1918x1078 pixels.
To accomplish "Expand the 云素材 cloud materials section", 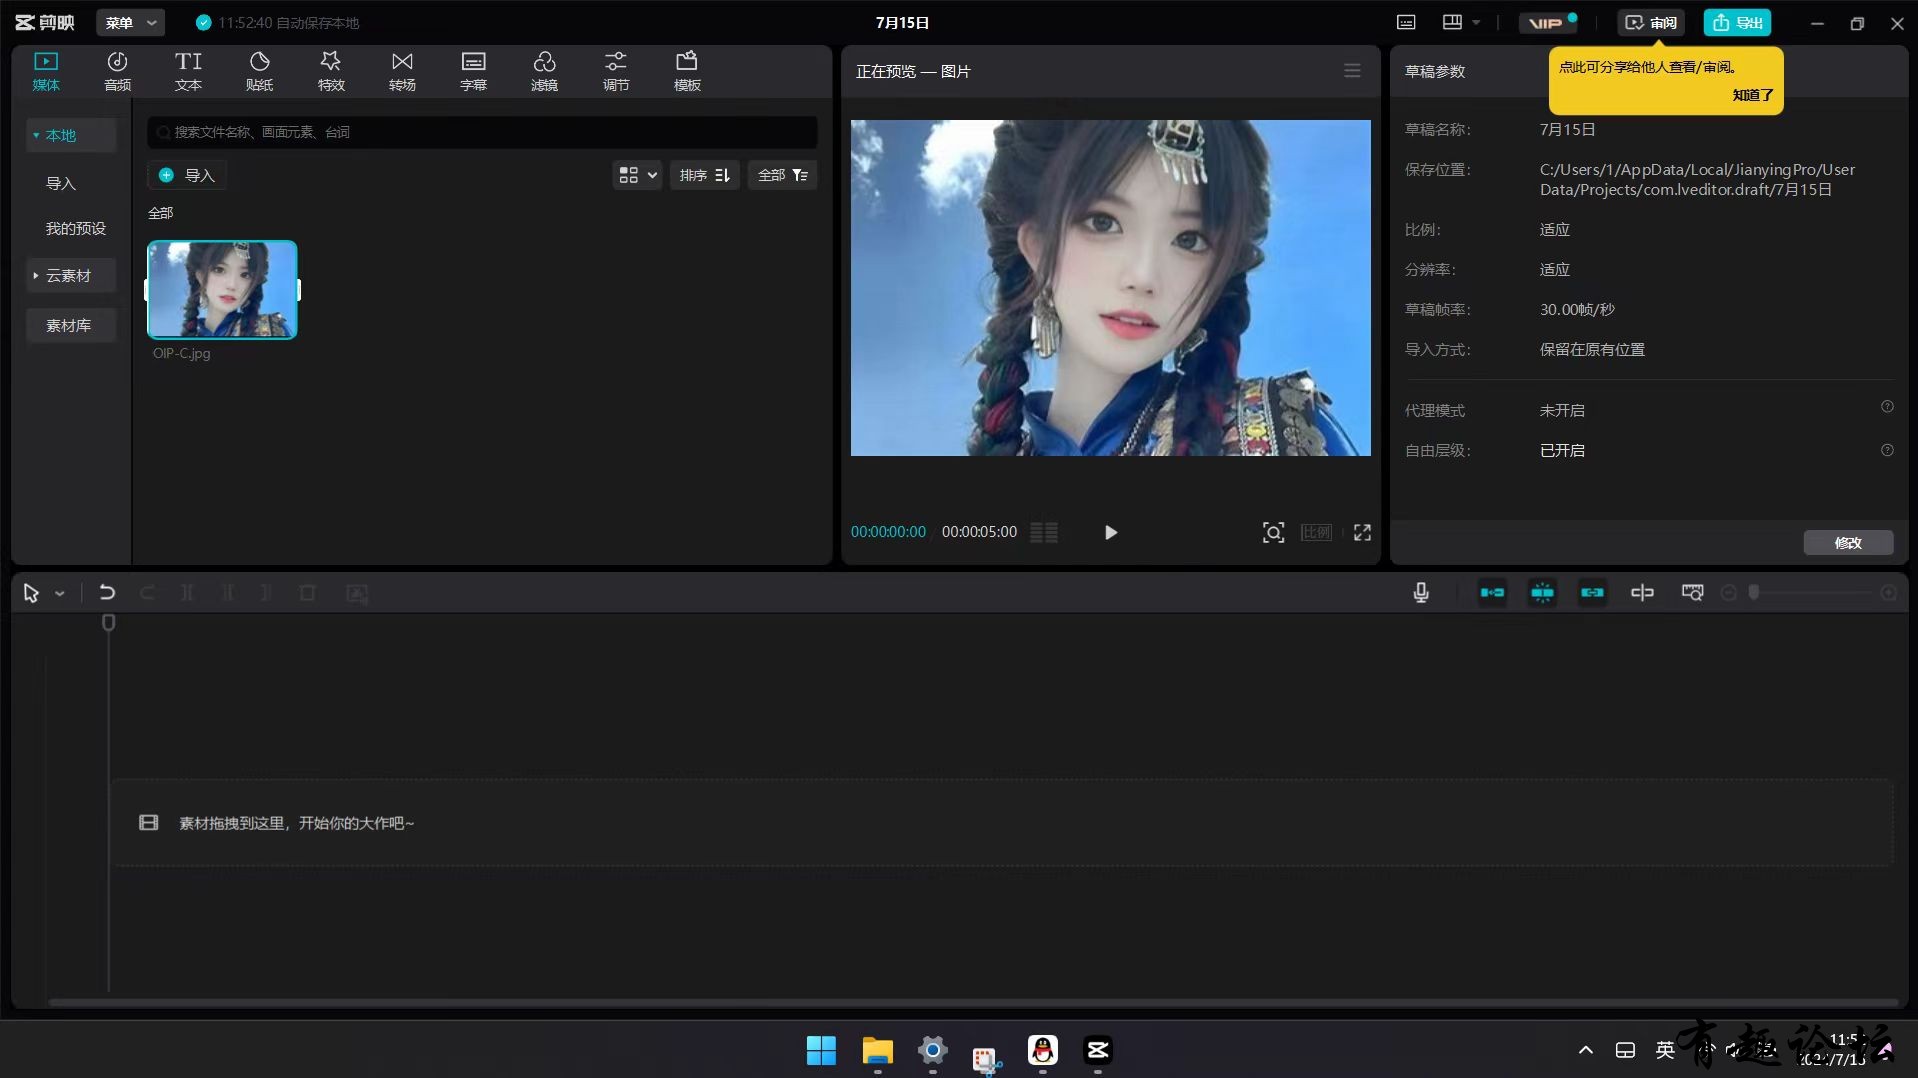I will tap(71, 275).
